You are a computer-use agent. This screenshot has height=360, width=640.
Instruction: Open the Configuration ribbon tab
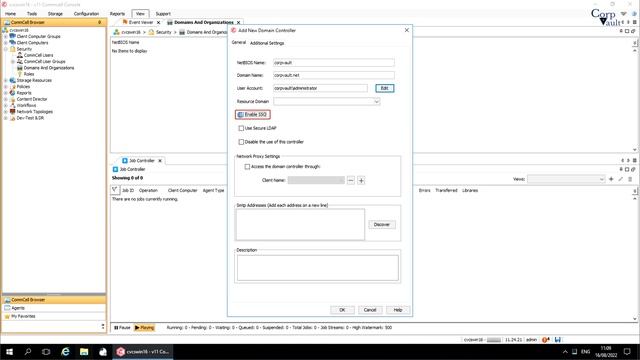[86, 14]
